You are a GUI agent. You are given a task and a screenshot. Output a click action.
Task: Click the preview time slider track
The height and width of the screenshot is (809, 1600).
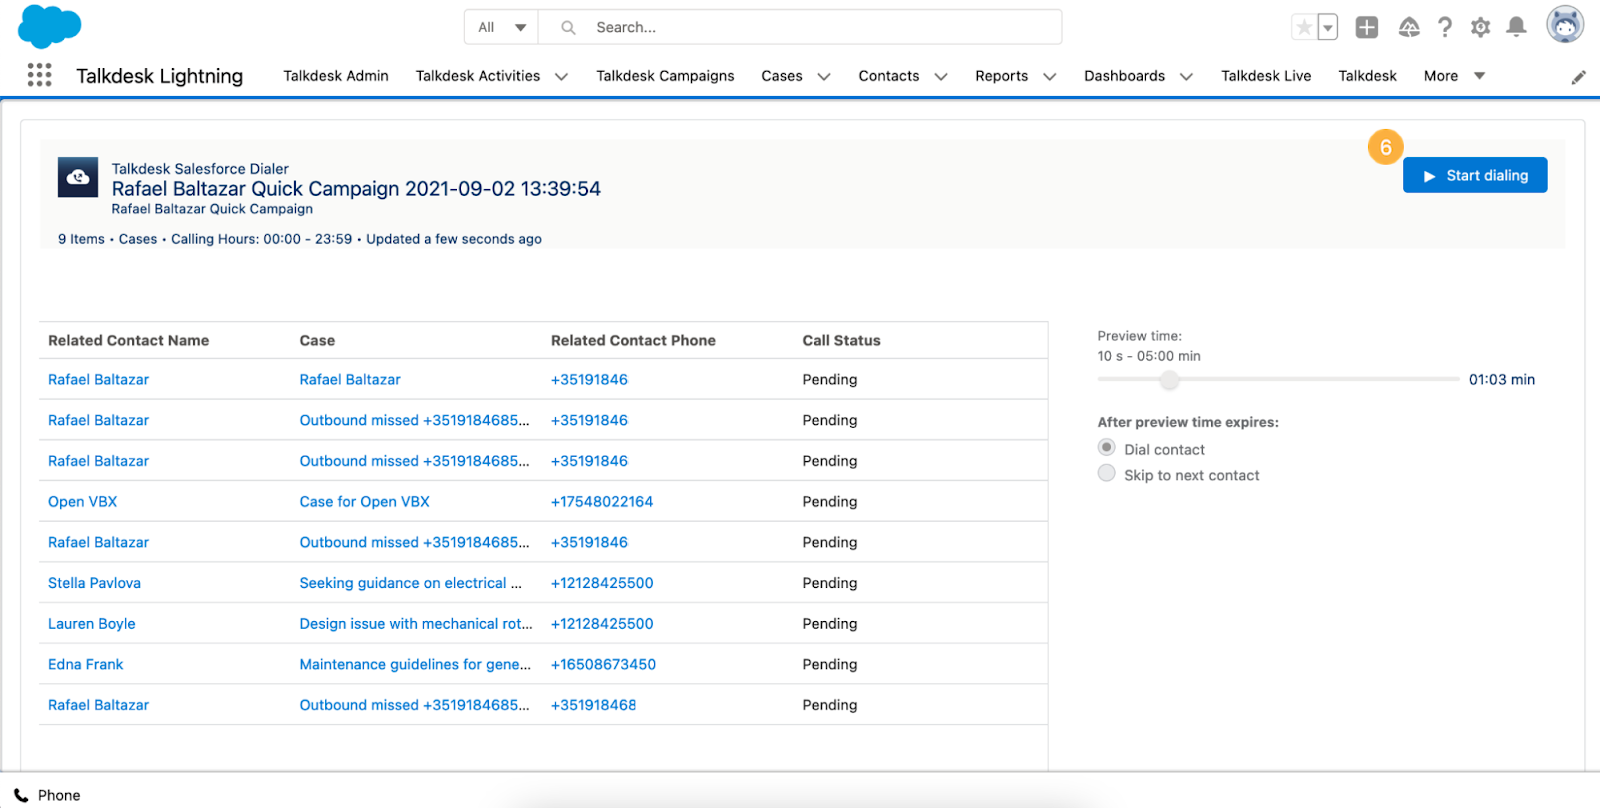coord(1278,380)
